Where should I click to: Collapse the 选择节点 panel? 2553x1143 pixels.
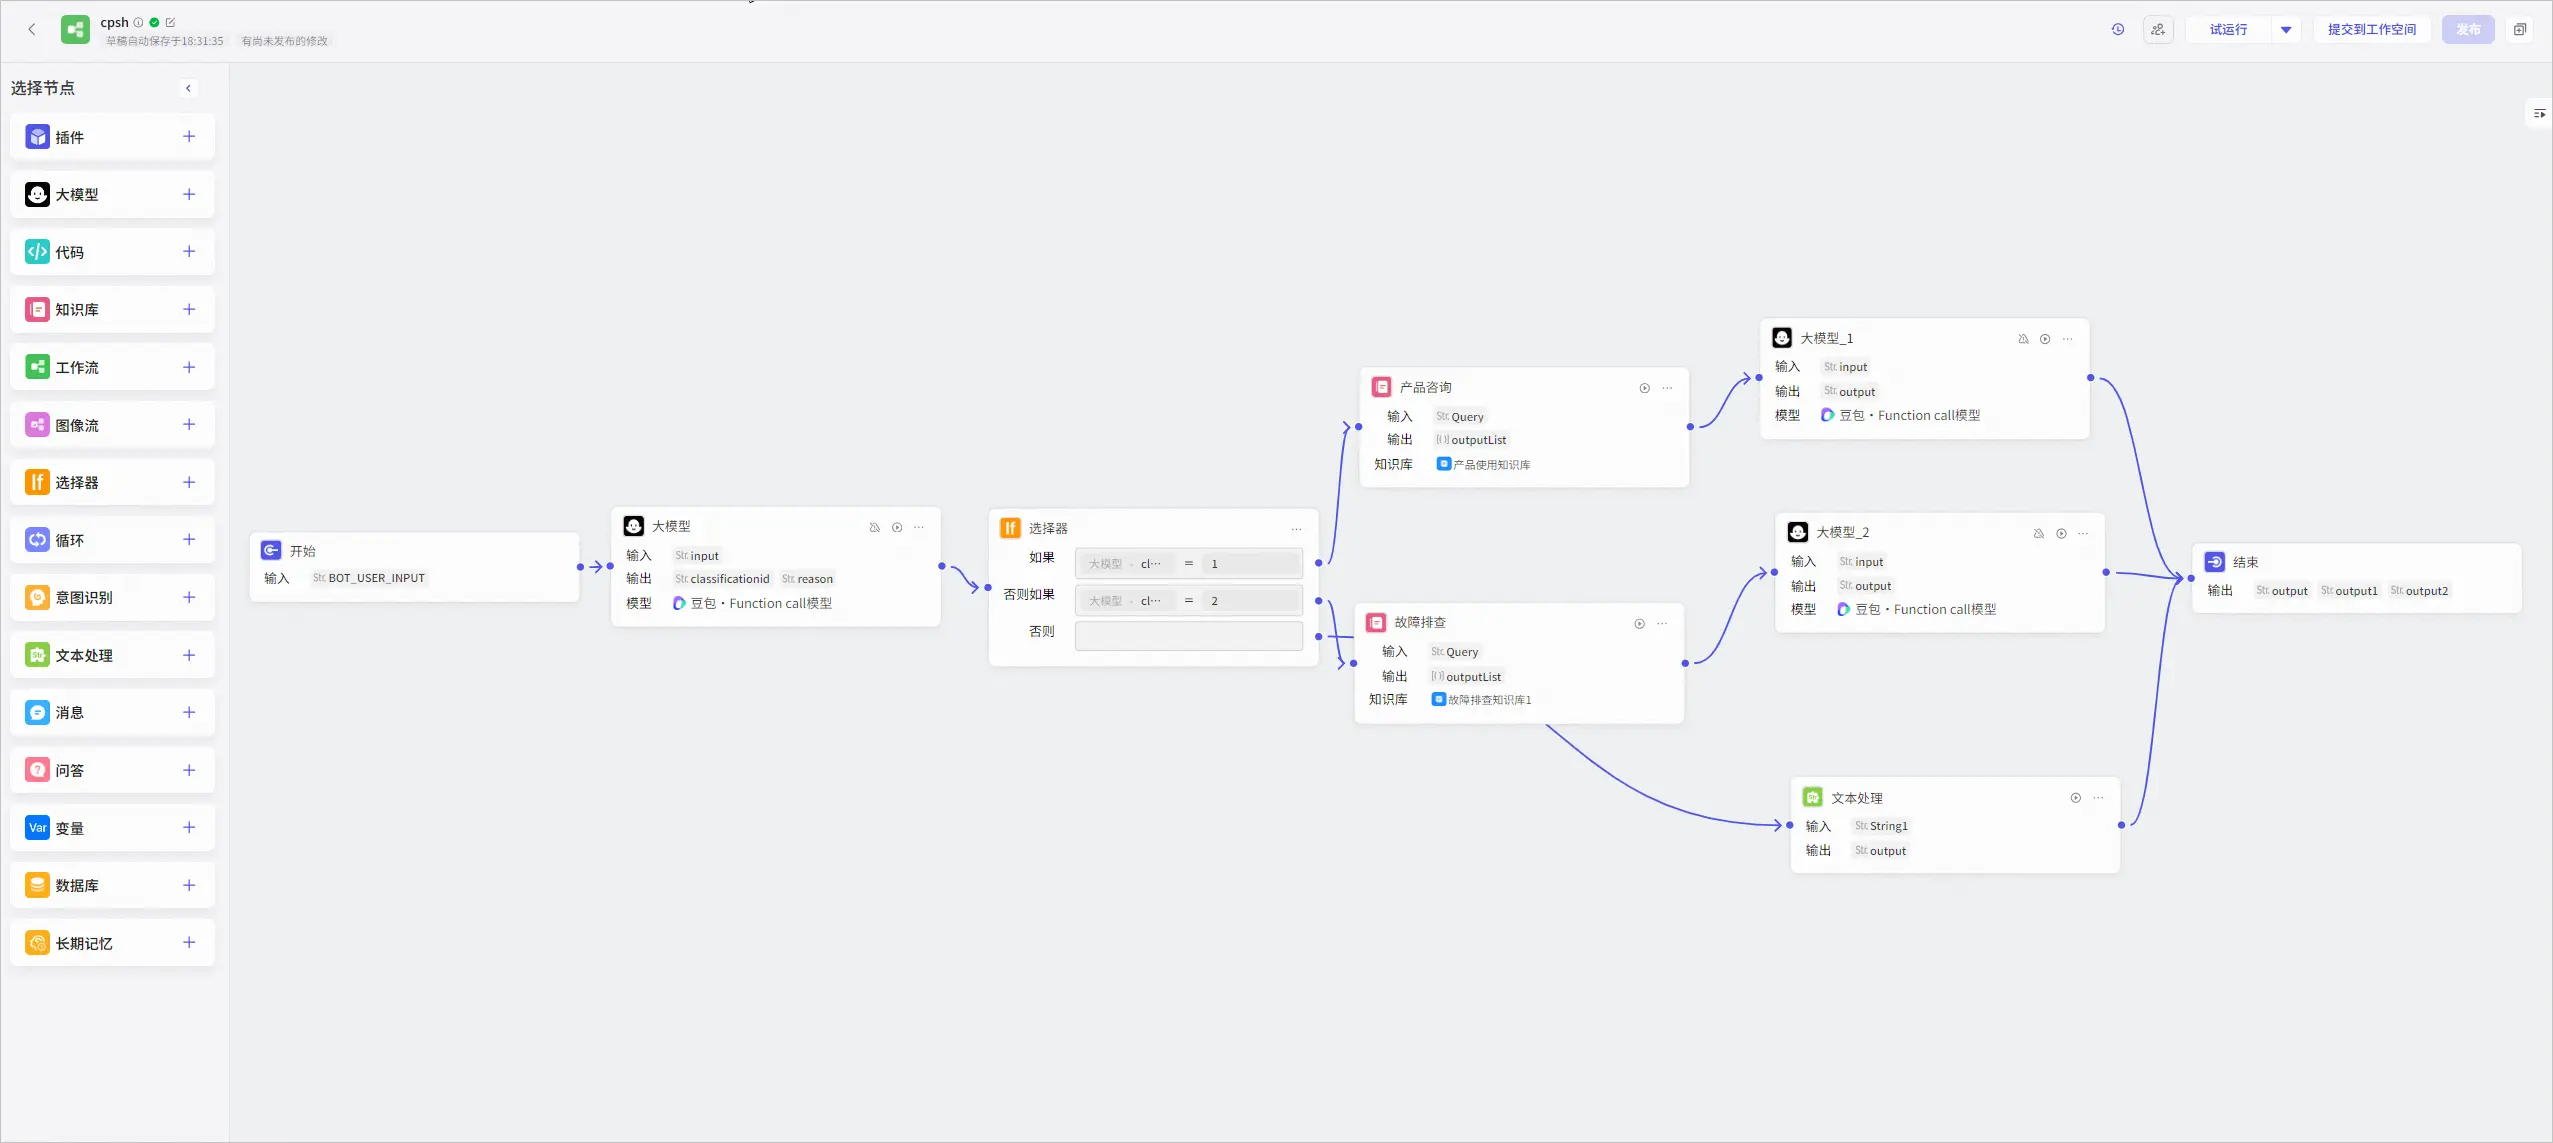(188, 88)
